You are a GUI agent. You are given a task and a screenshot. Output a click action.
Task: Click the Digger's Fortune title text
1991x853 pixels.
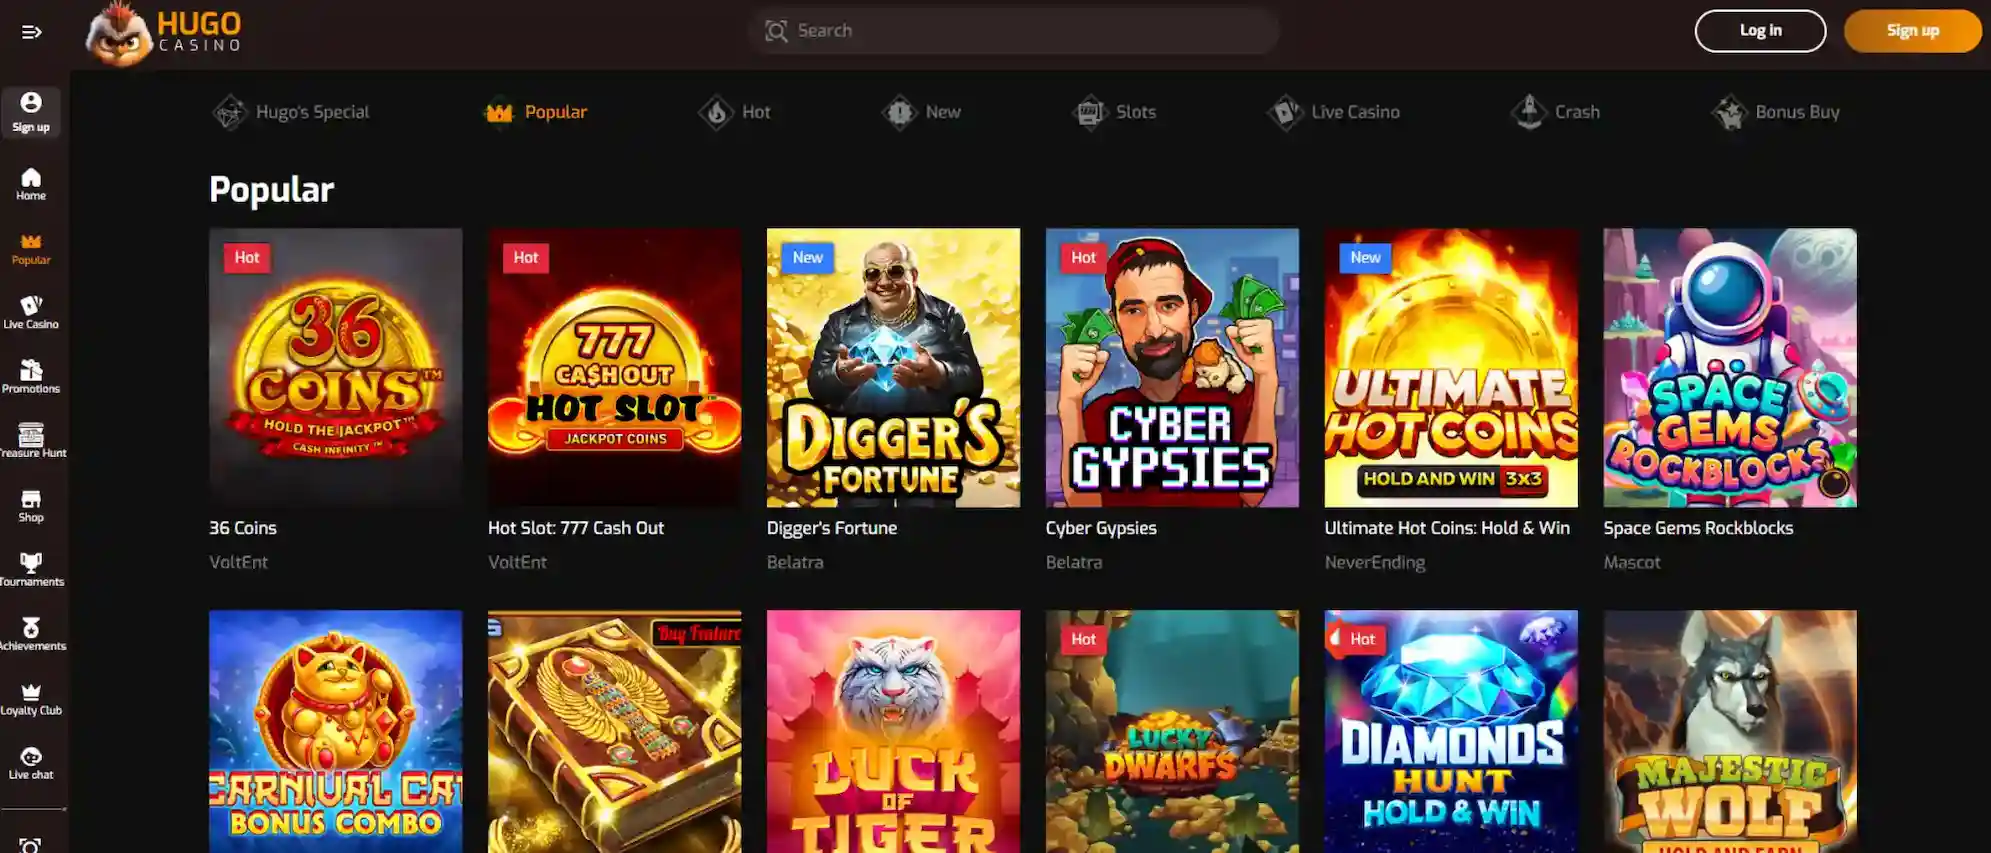(832, 528)
